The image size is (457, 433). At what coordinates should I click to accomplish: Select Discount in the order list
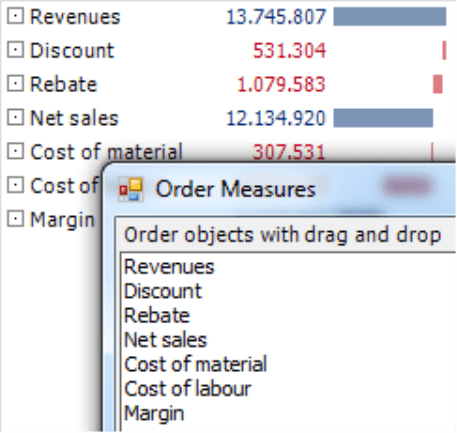pos(163,291)
